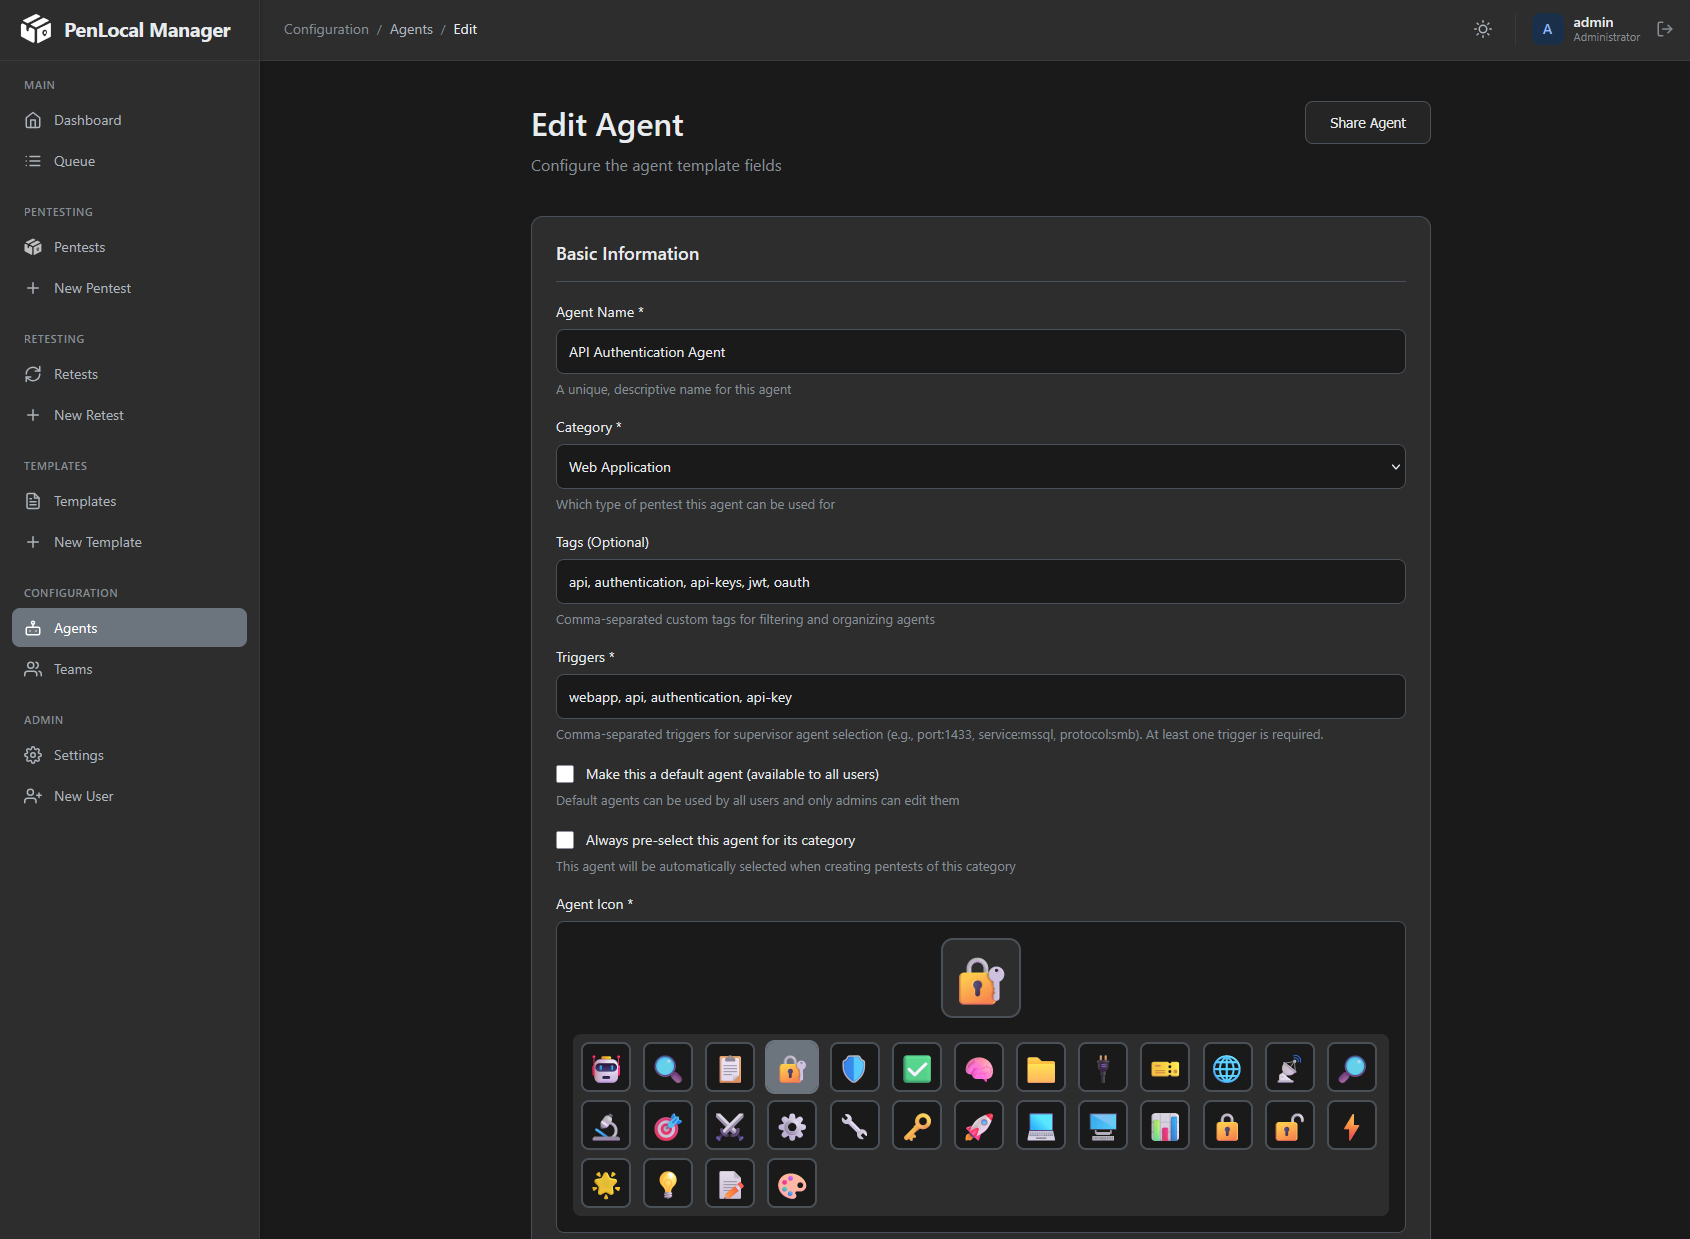
Task: Open the Agents breadcrumb link
Action: (411, 29)
